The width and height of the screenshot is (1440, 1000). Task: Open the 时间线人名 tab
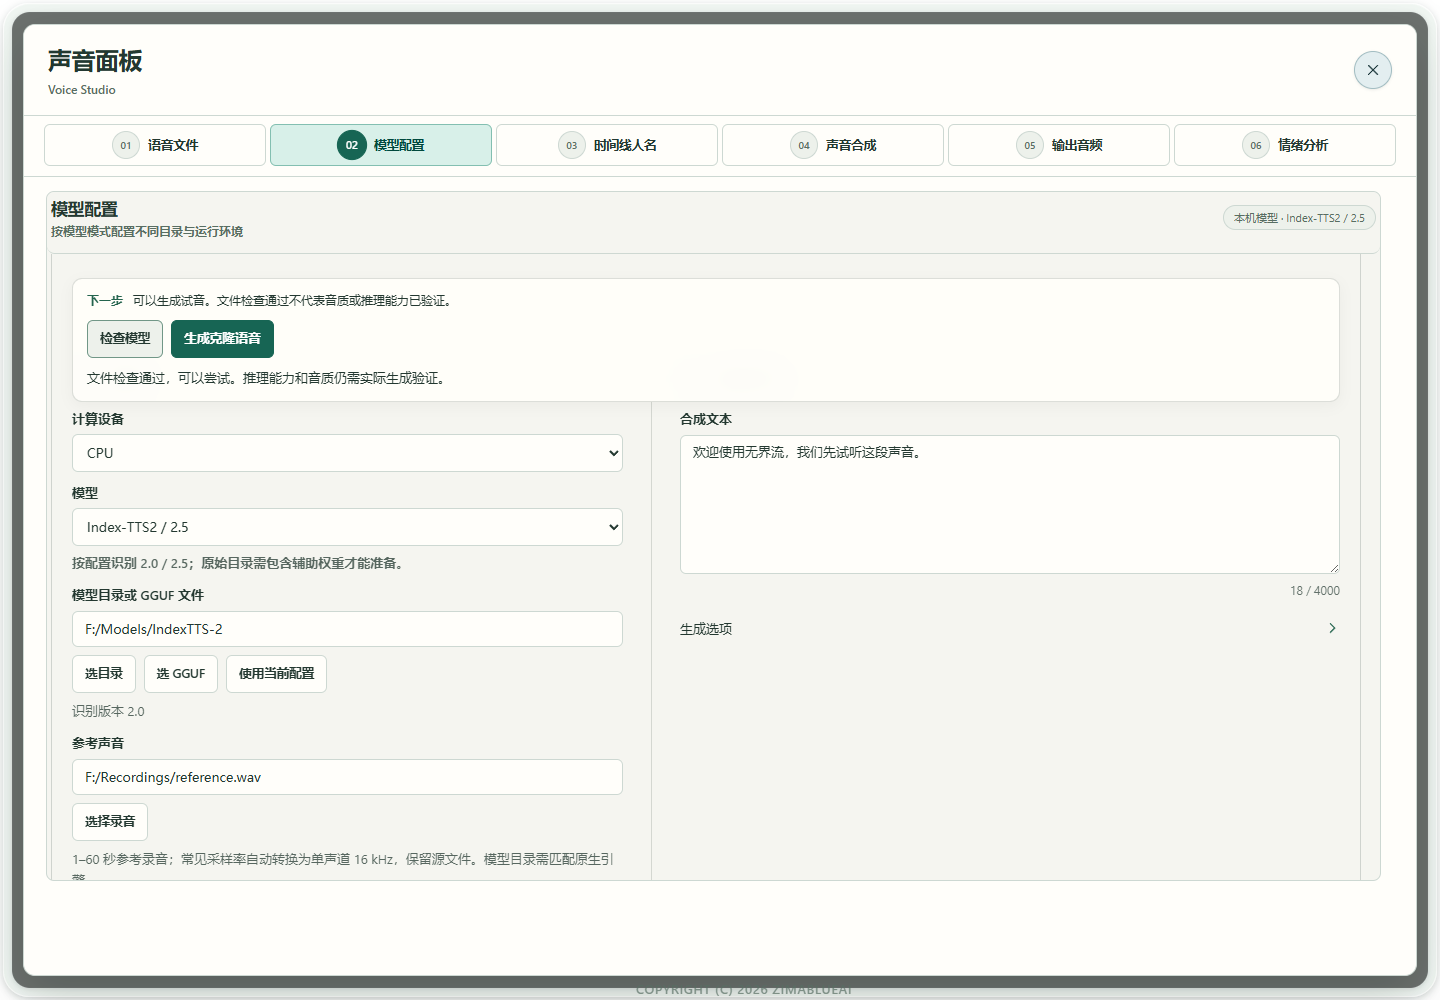607,145
